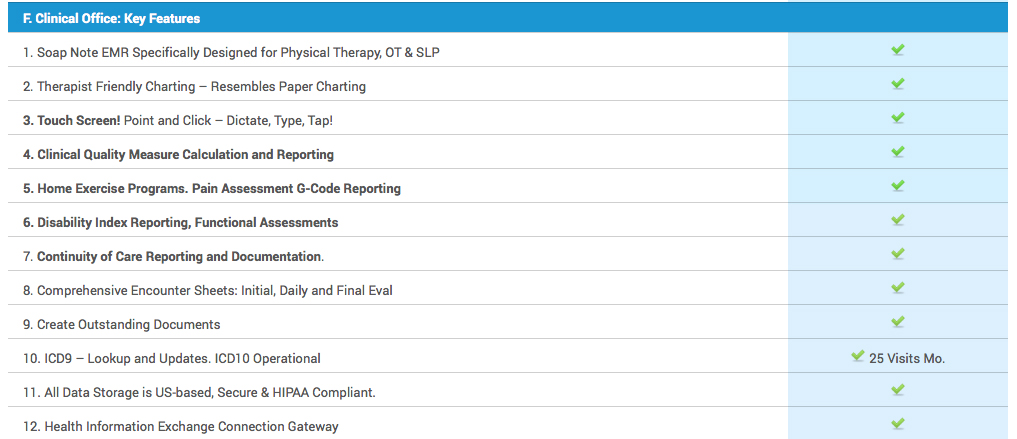Select the "Touch Screen!" feature text
Image resolution: width=1017 pixels, height=439 pixels.
click(x=78, y=120)
